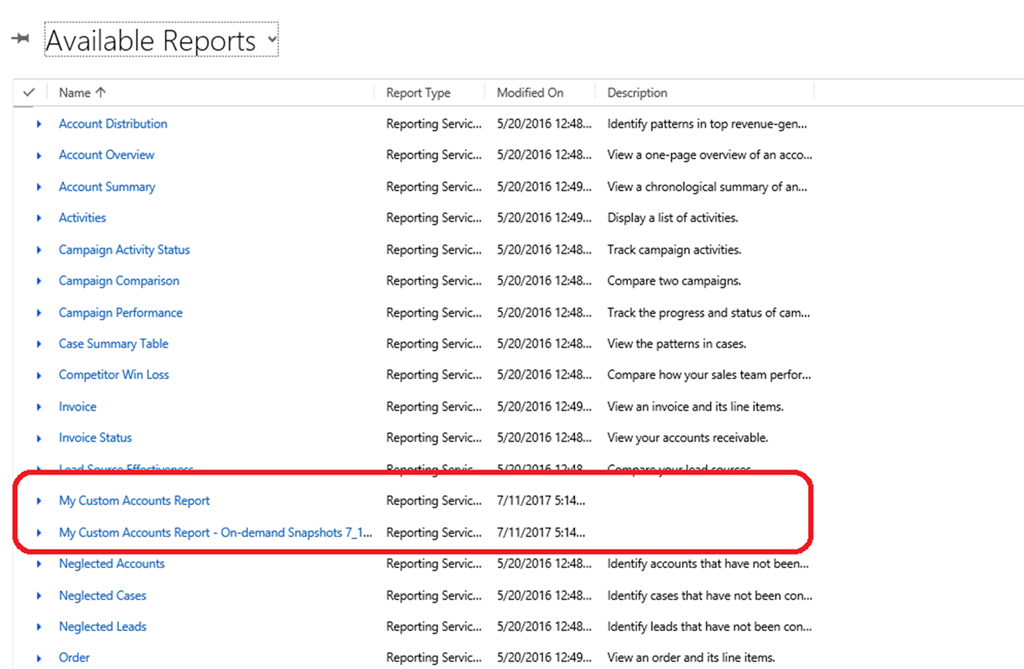Open the Available Reports view dropdown

click(x=271, y=41)
